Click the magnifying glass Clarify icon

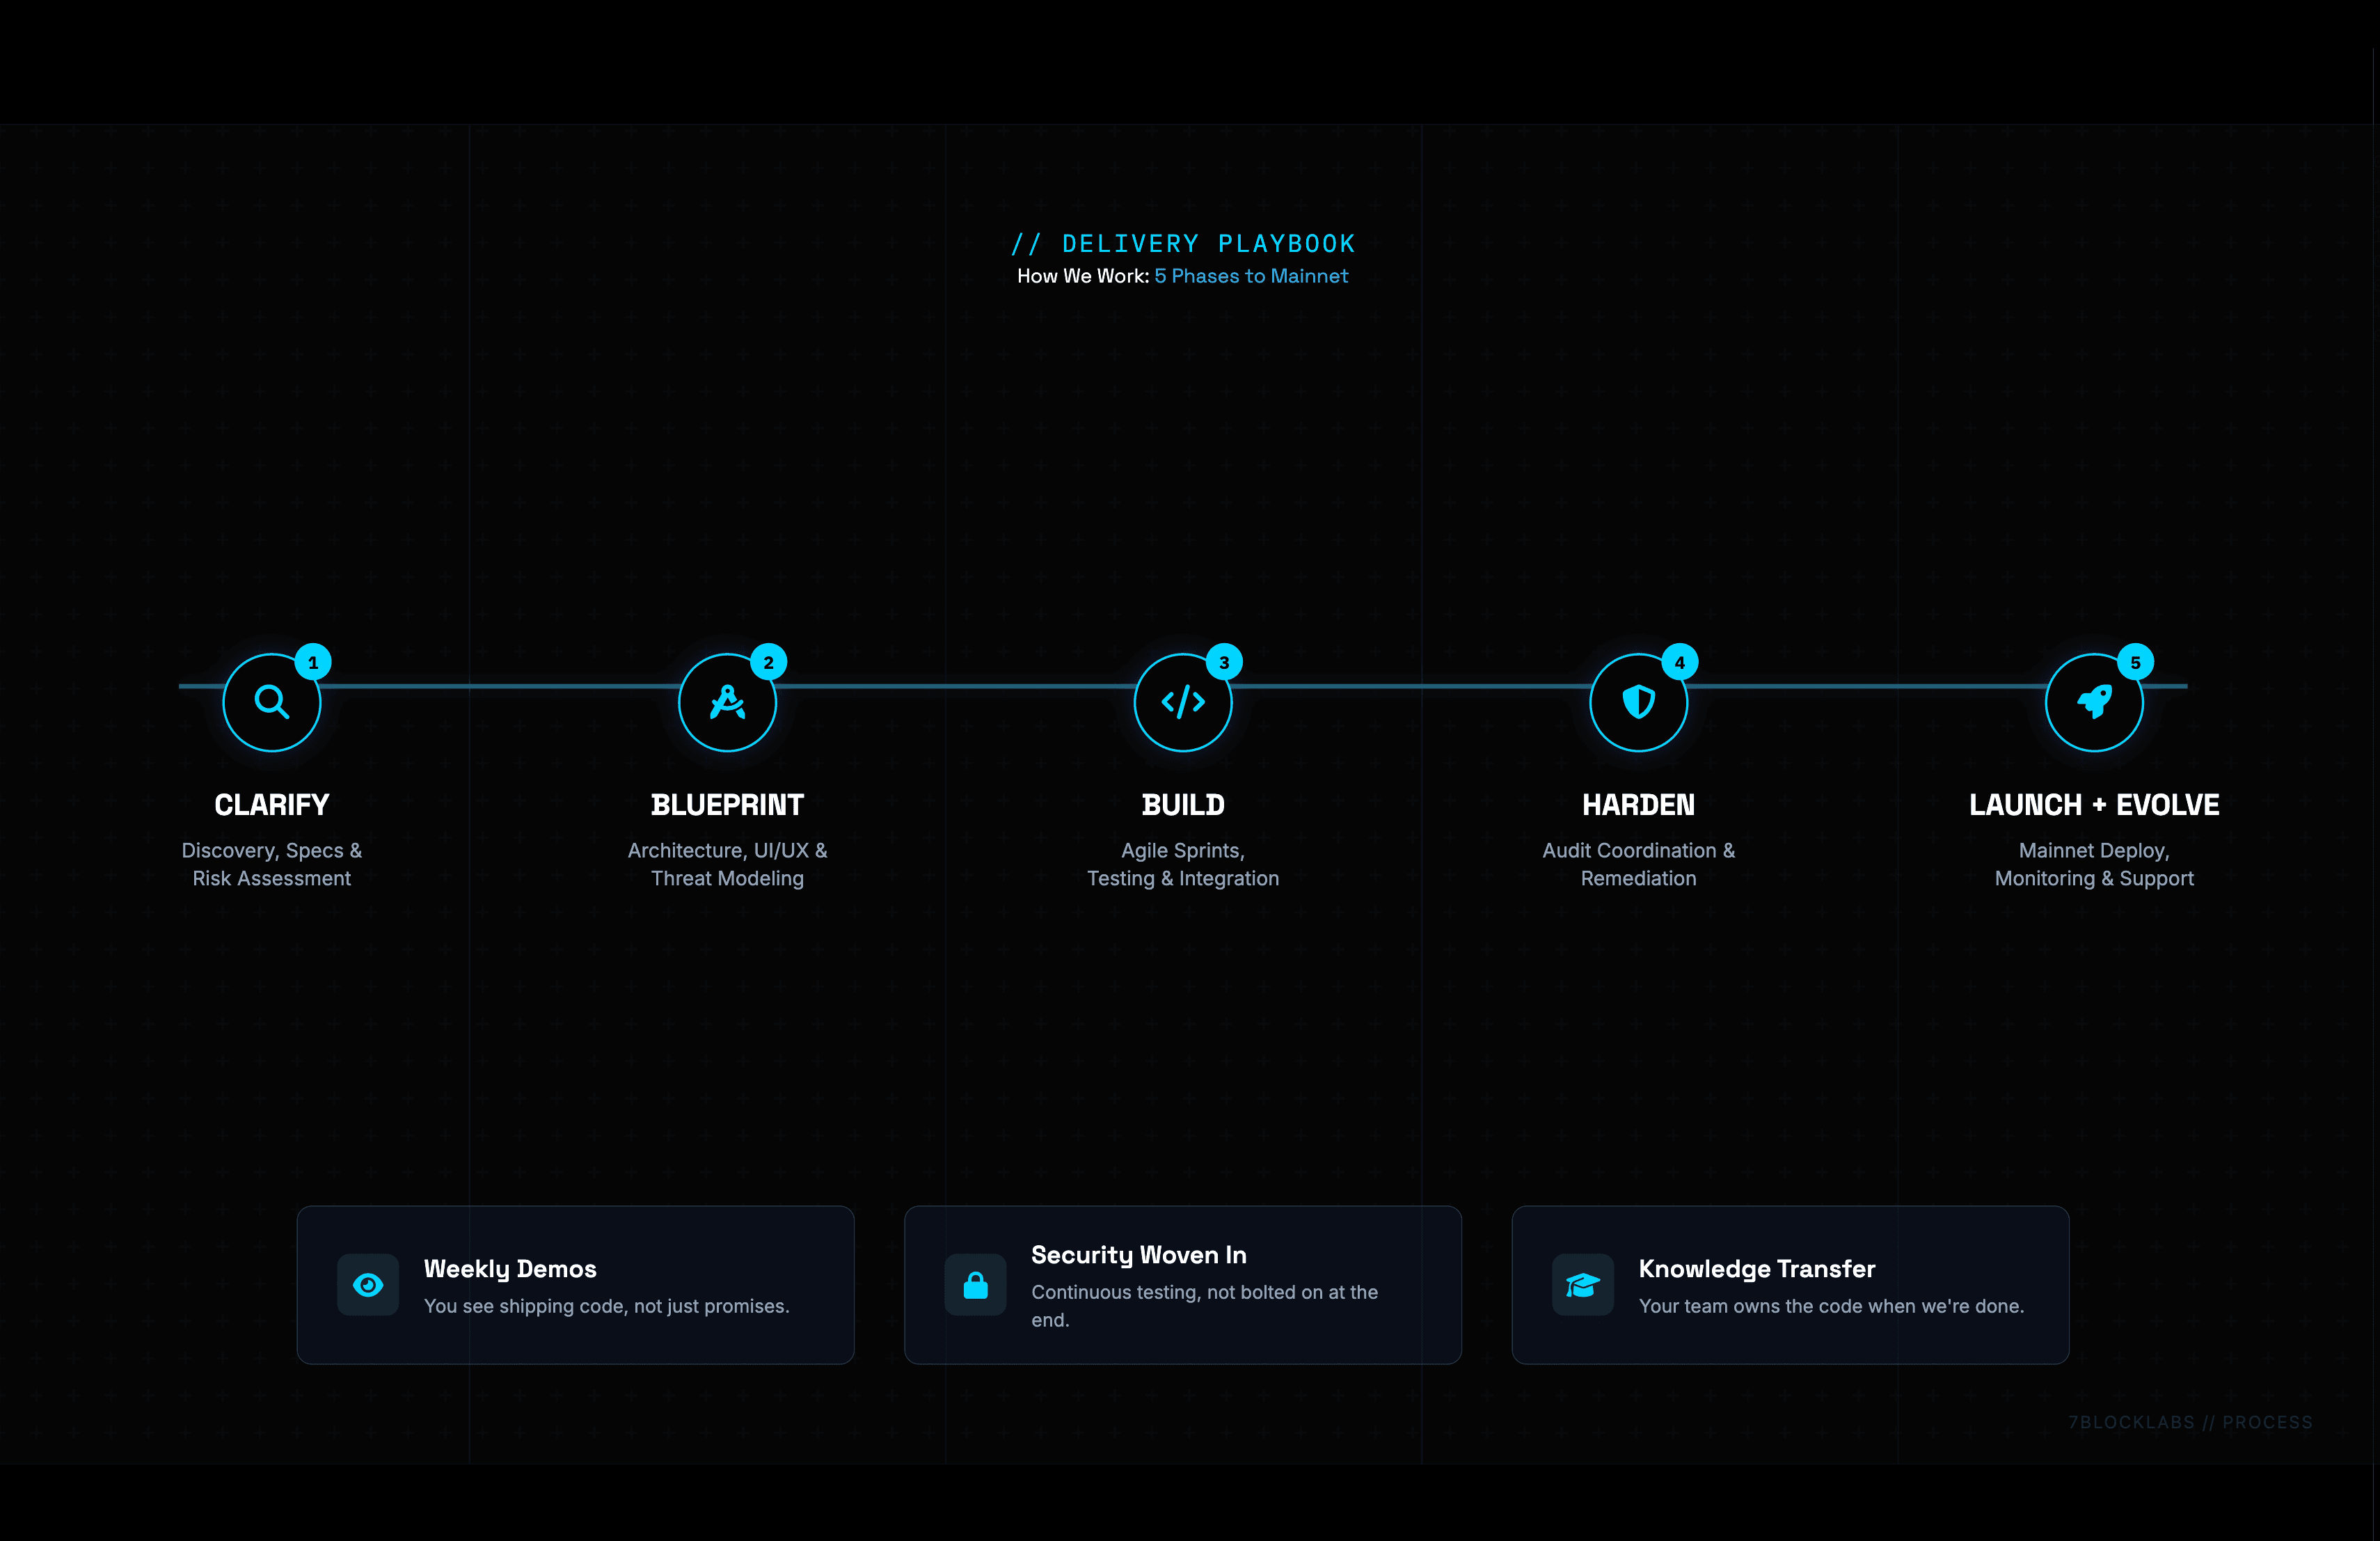tap(271, 702)
